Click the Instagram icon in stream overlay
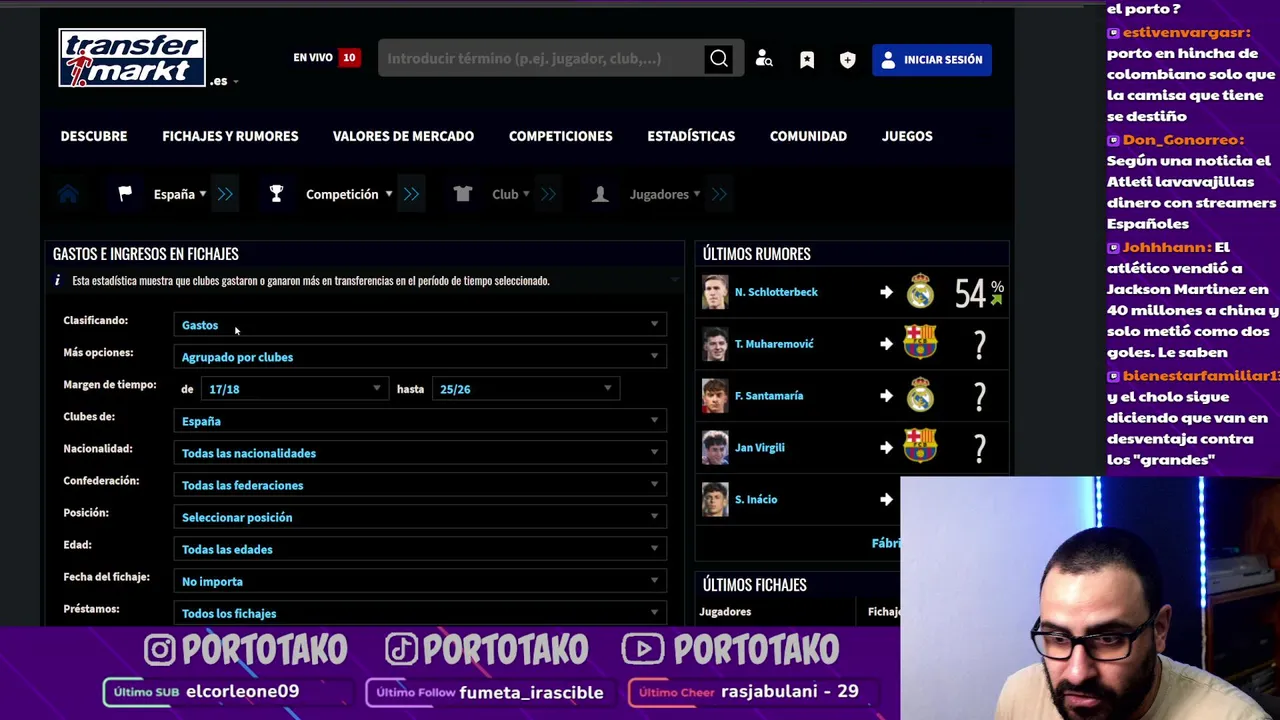Image resolution: width=1280 pixels, height=720 pixels. tap(160, 650)
